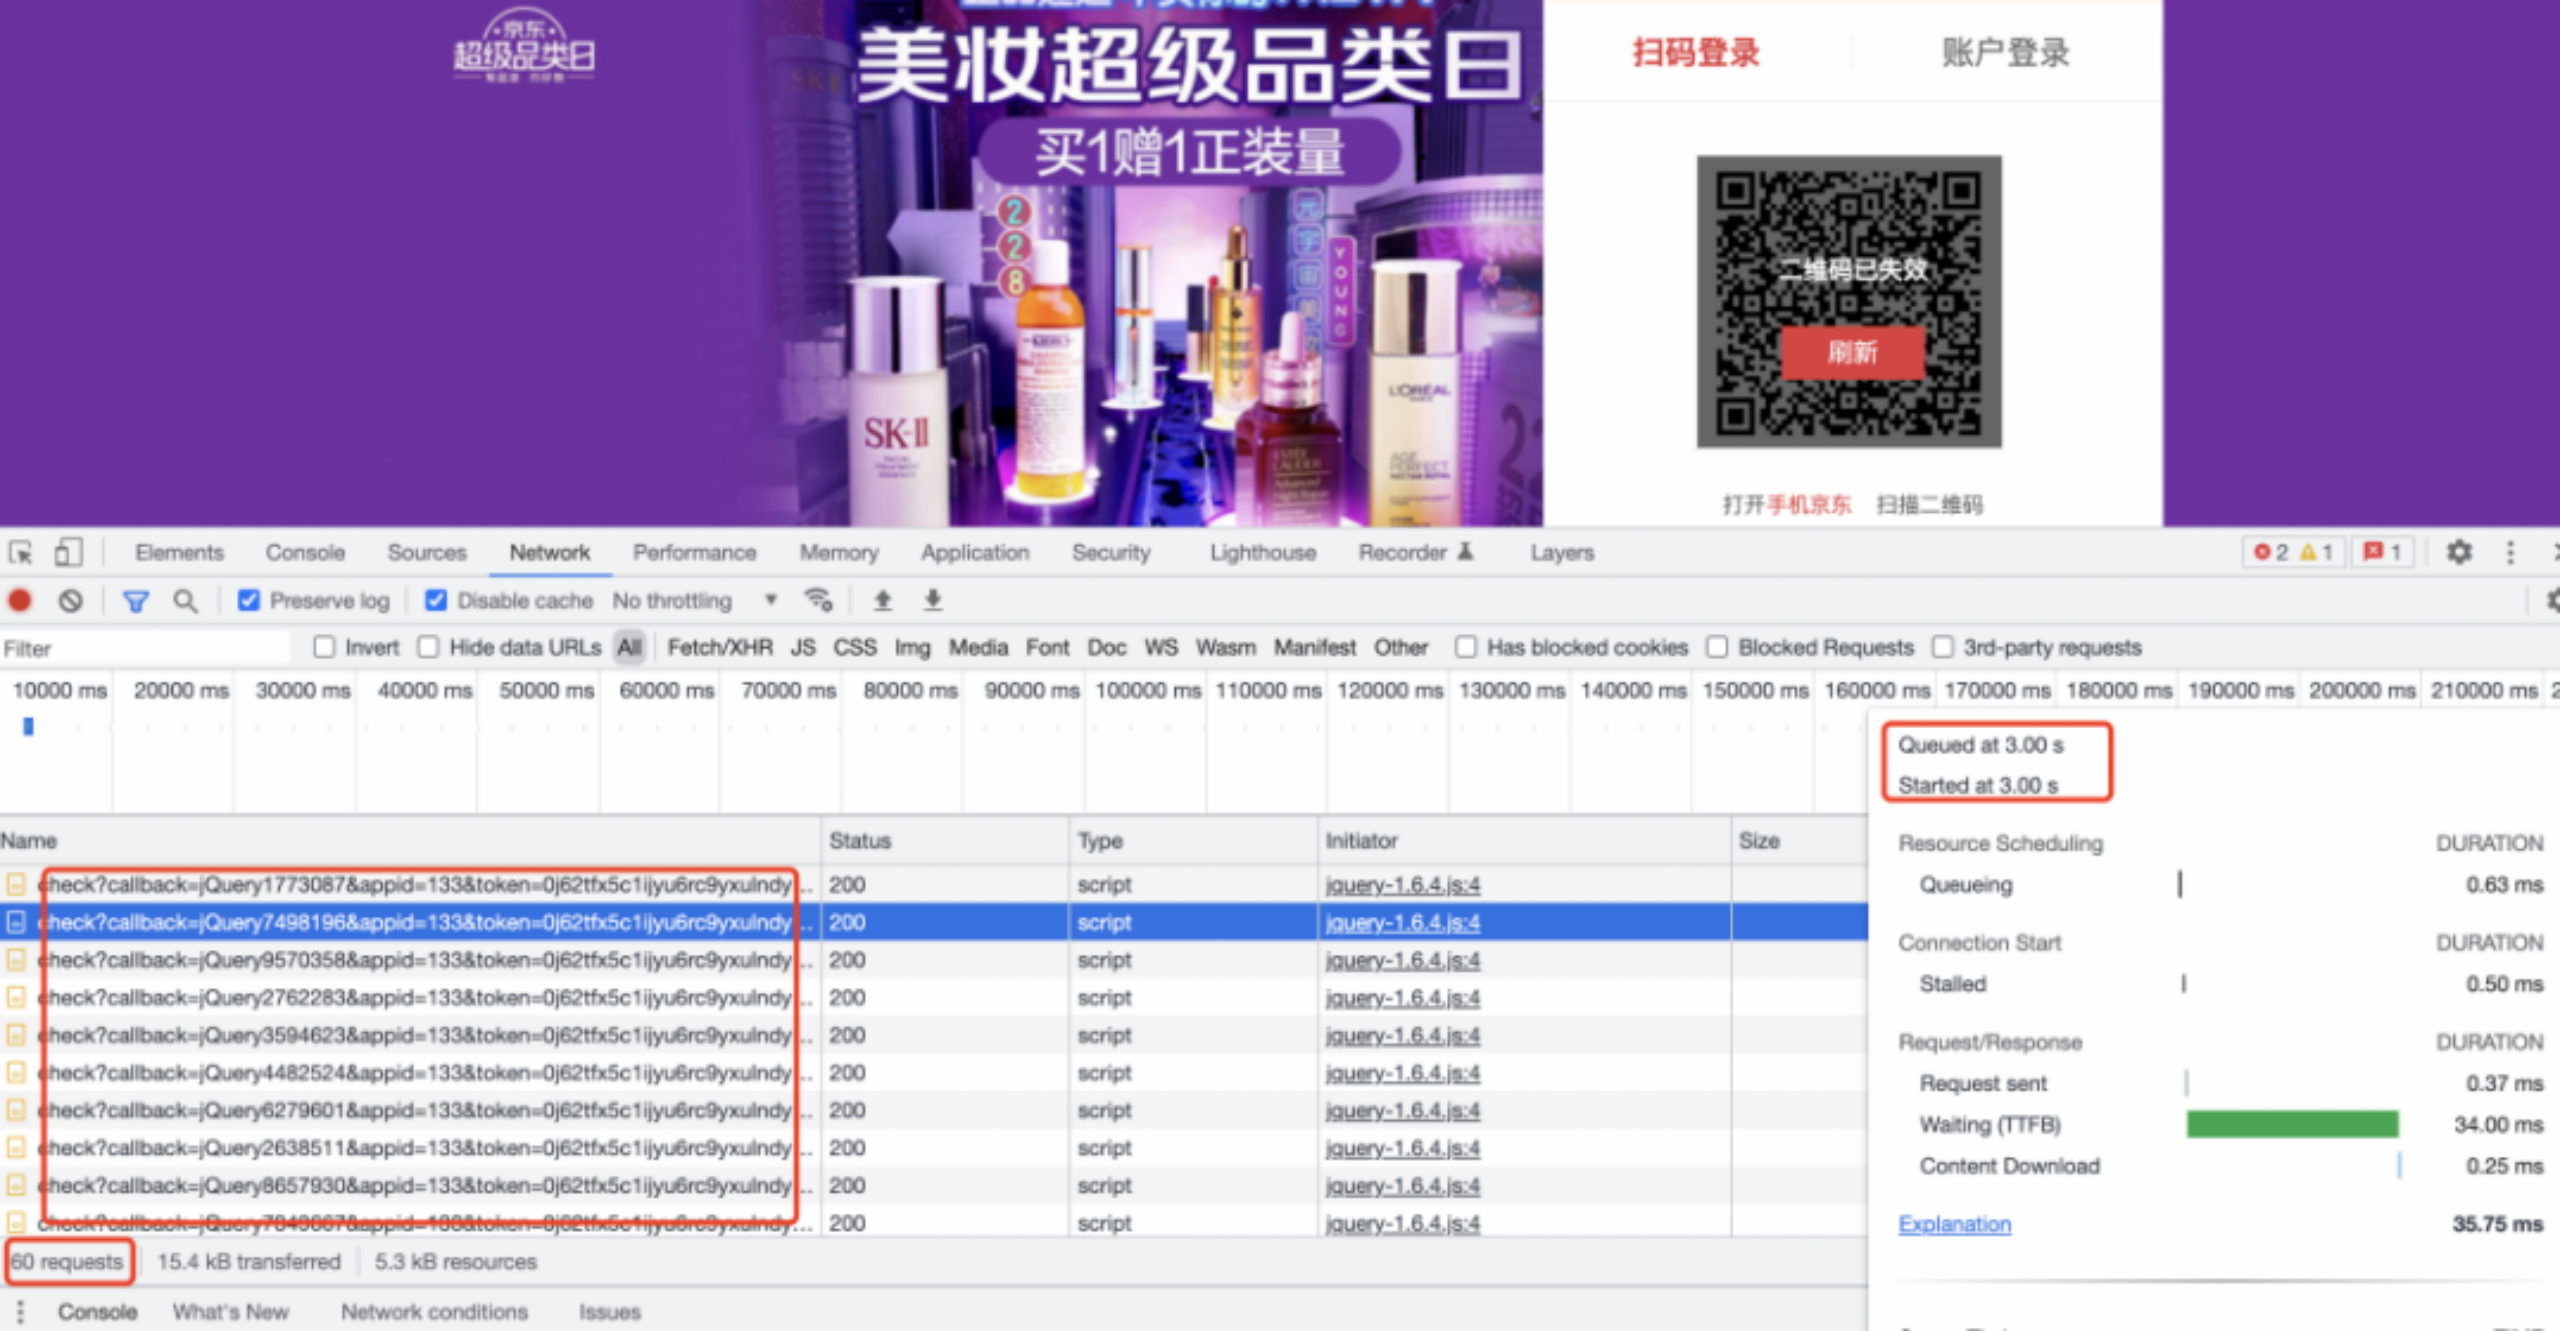The width and height of the screenshot is (2560, 1331).
Task: Stop recording network log
Action: 20,600
